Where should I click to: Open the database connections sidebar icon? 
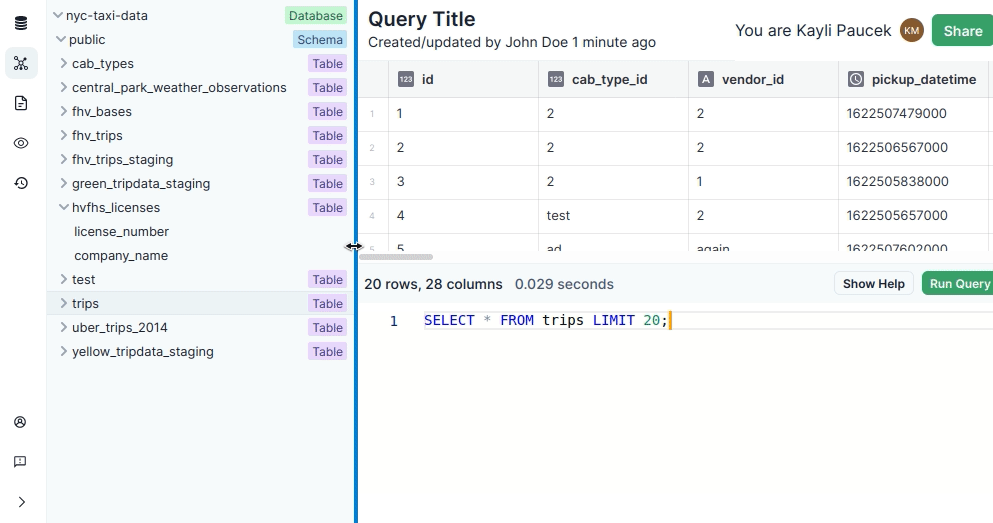point(21,24)
